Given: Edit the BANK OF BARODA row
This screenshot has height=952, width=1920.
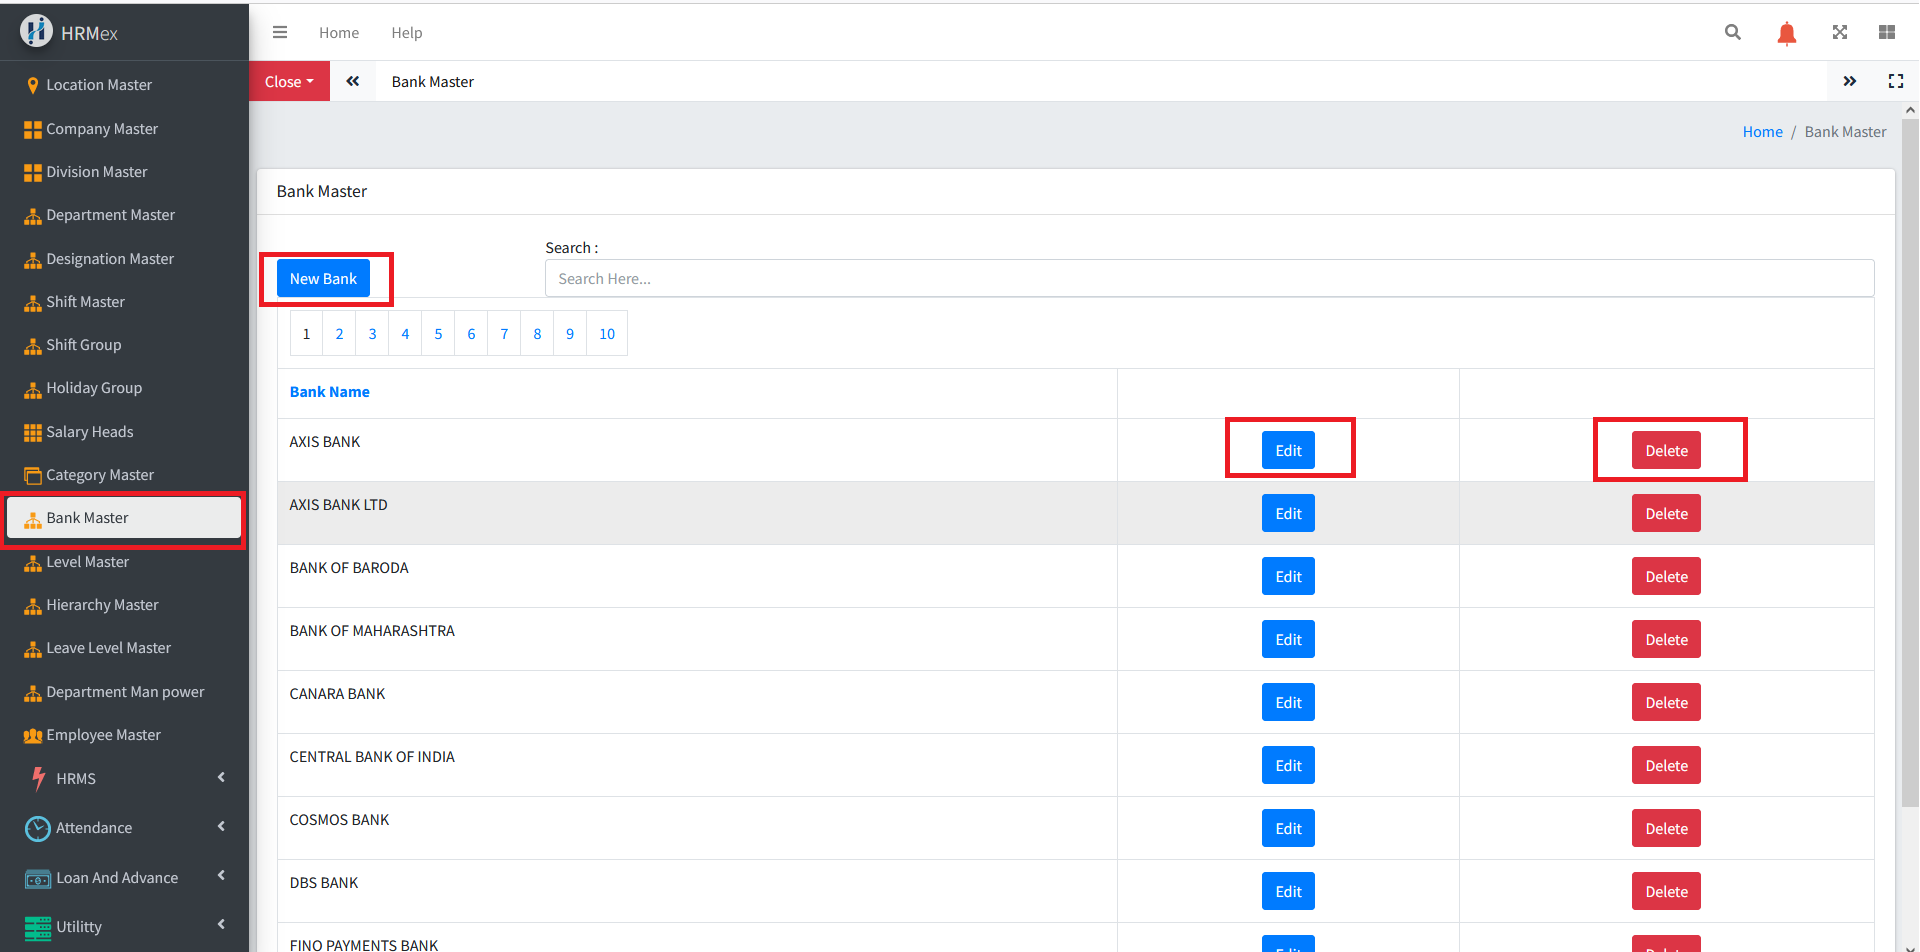Looking at the screenshot, I should [x=1288, y=576].
